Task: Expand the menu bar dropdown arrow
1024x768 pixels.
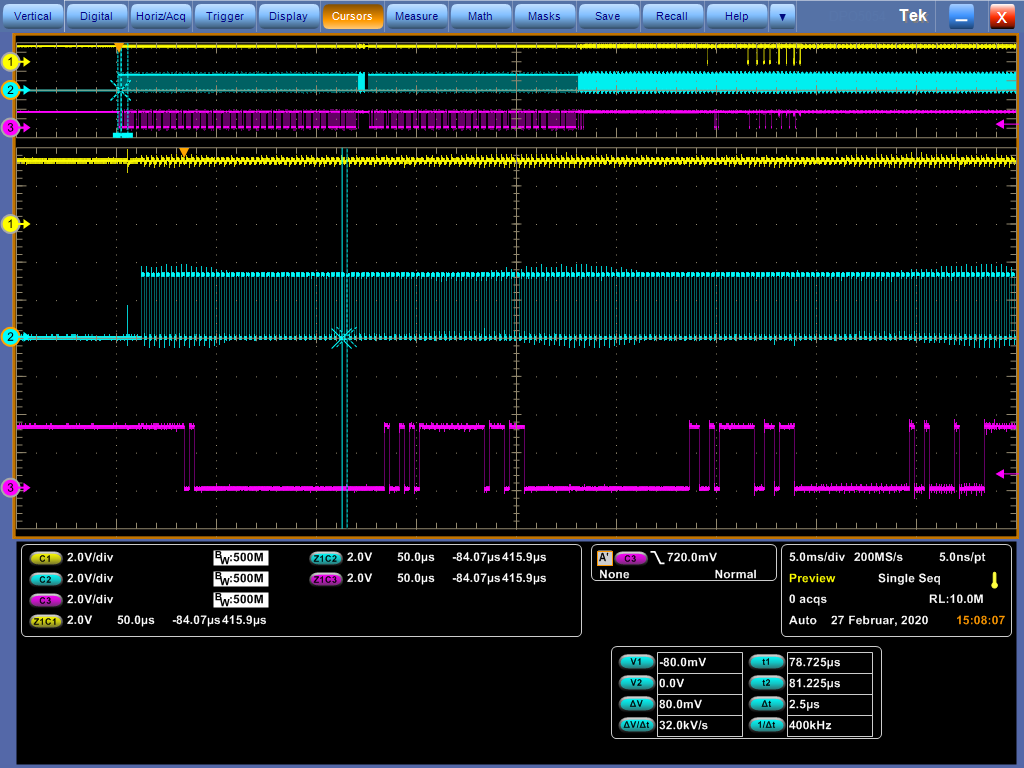Action: (782, 16)
